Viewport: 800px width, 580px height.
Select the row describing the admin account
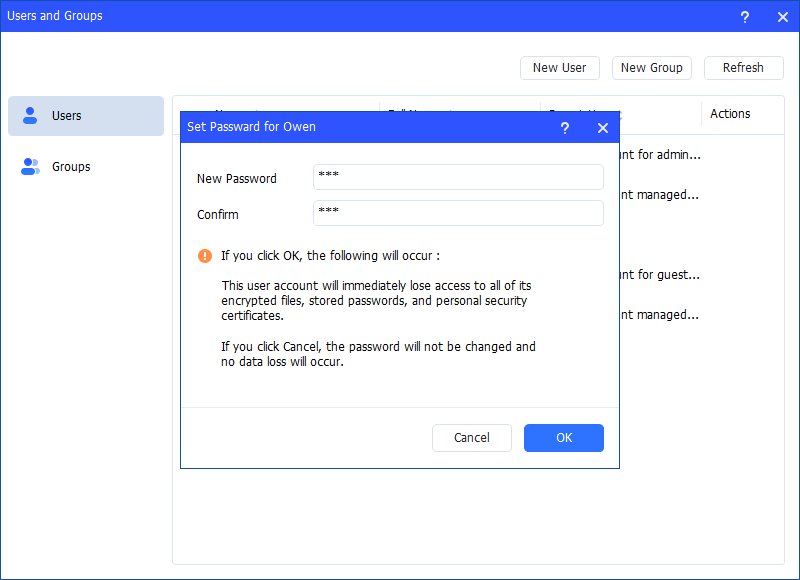[x=700, y=155]
